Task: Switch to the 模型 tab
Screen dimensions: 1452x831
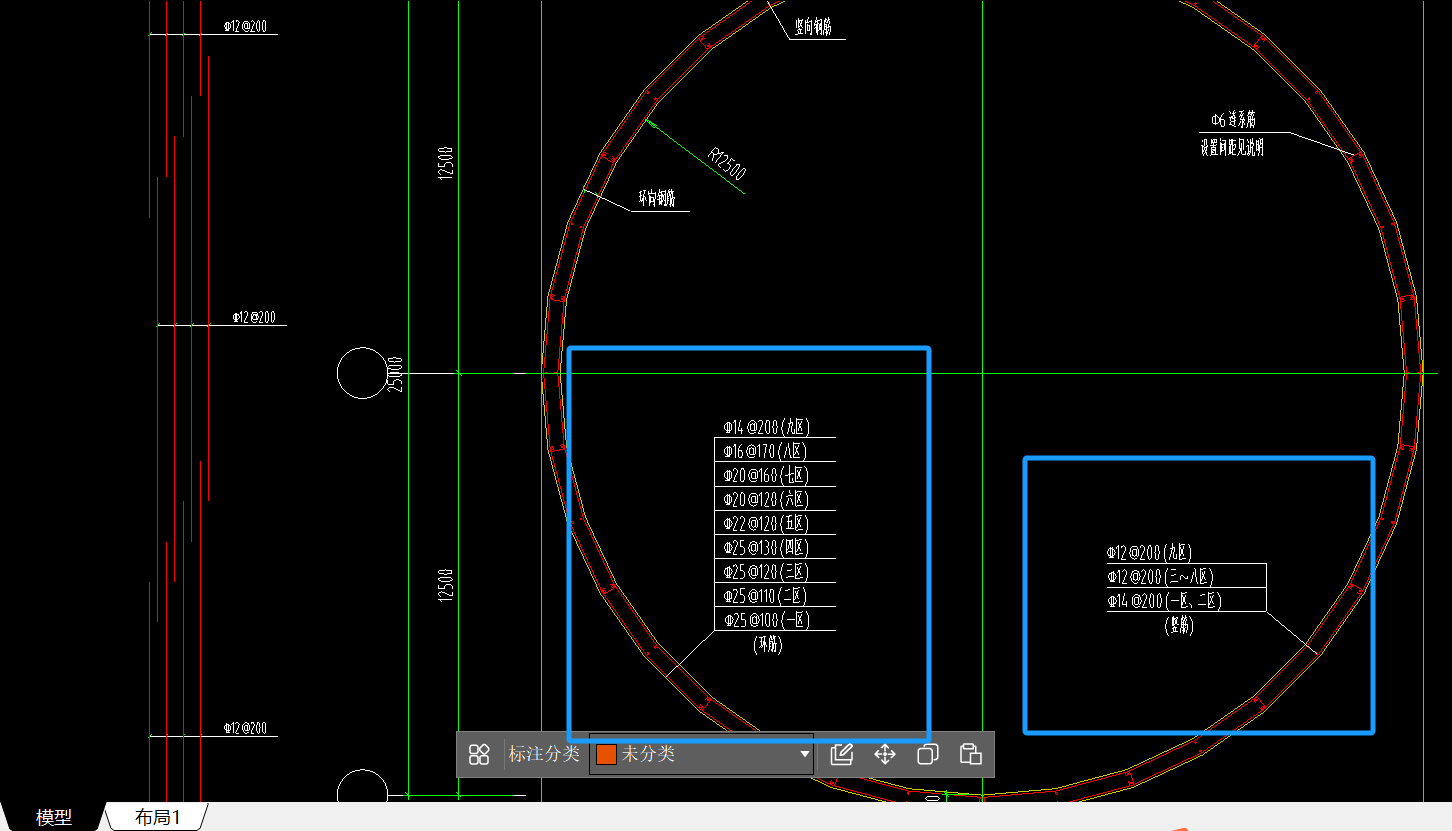Action: click(53, 817)
